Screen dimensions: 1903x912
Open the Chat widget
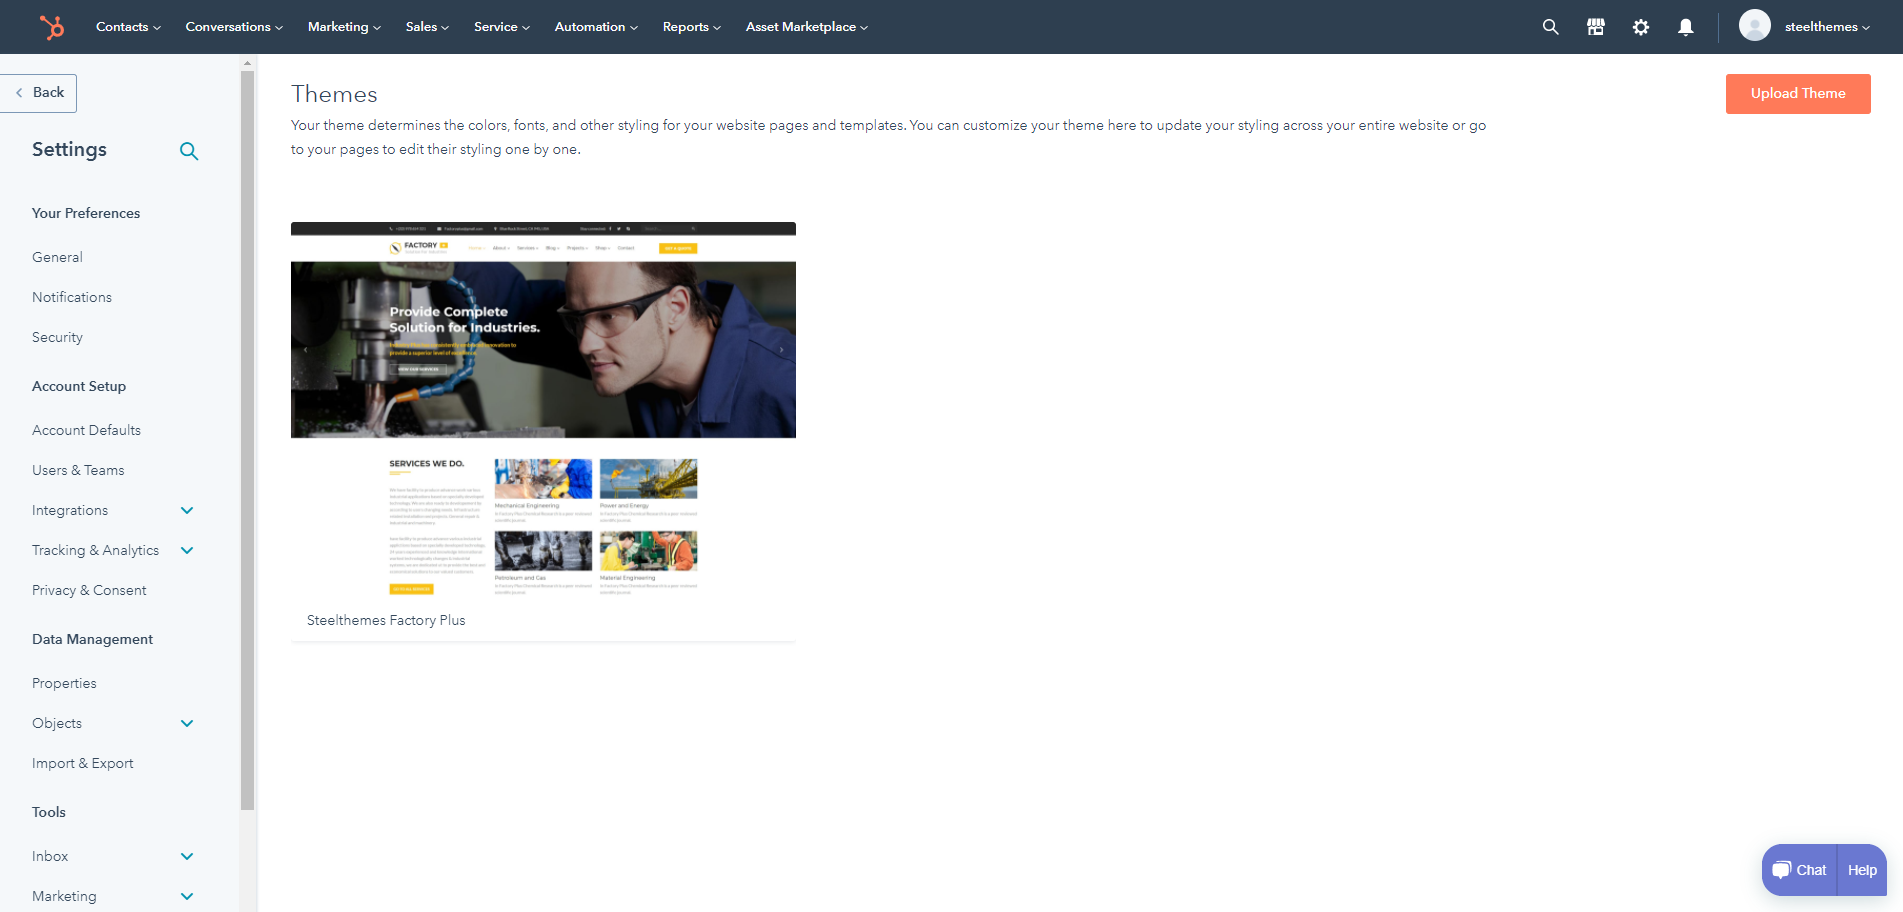coord(1799,870)
